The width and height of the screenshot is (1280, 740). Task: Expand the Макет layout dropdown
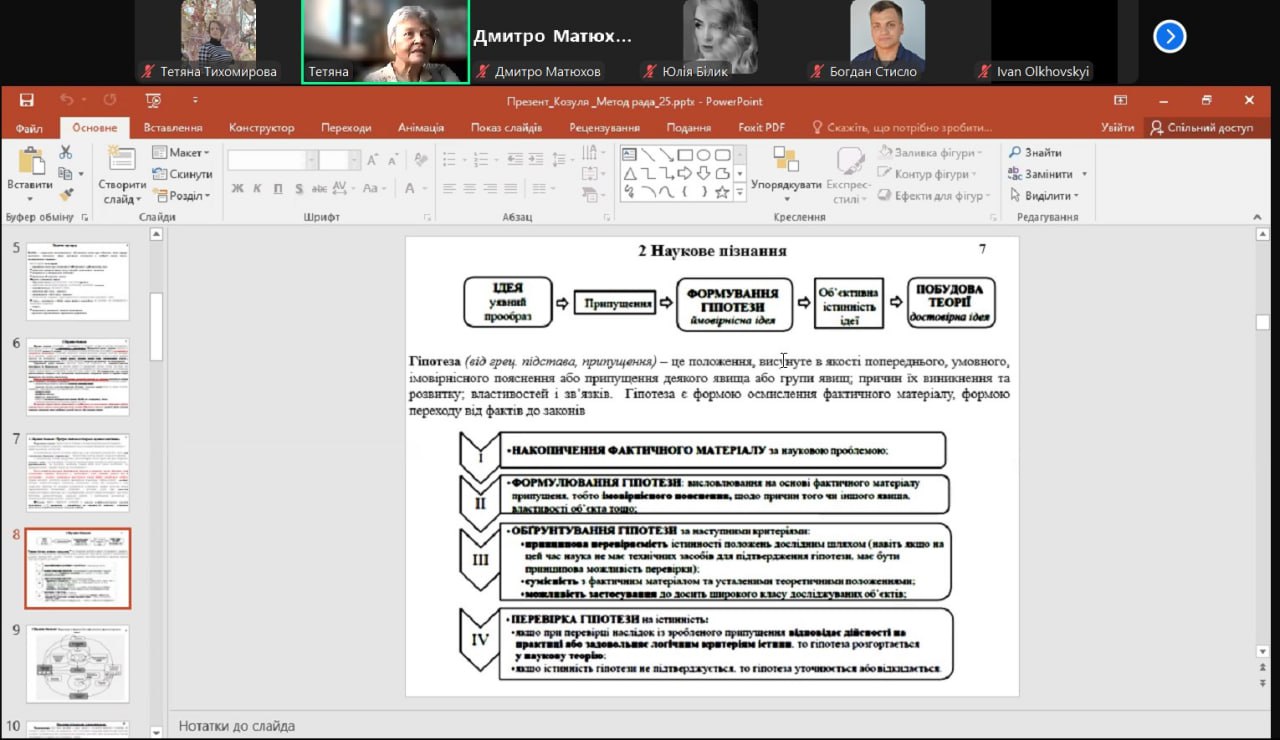181,153
